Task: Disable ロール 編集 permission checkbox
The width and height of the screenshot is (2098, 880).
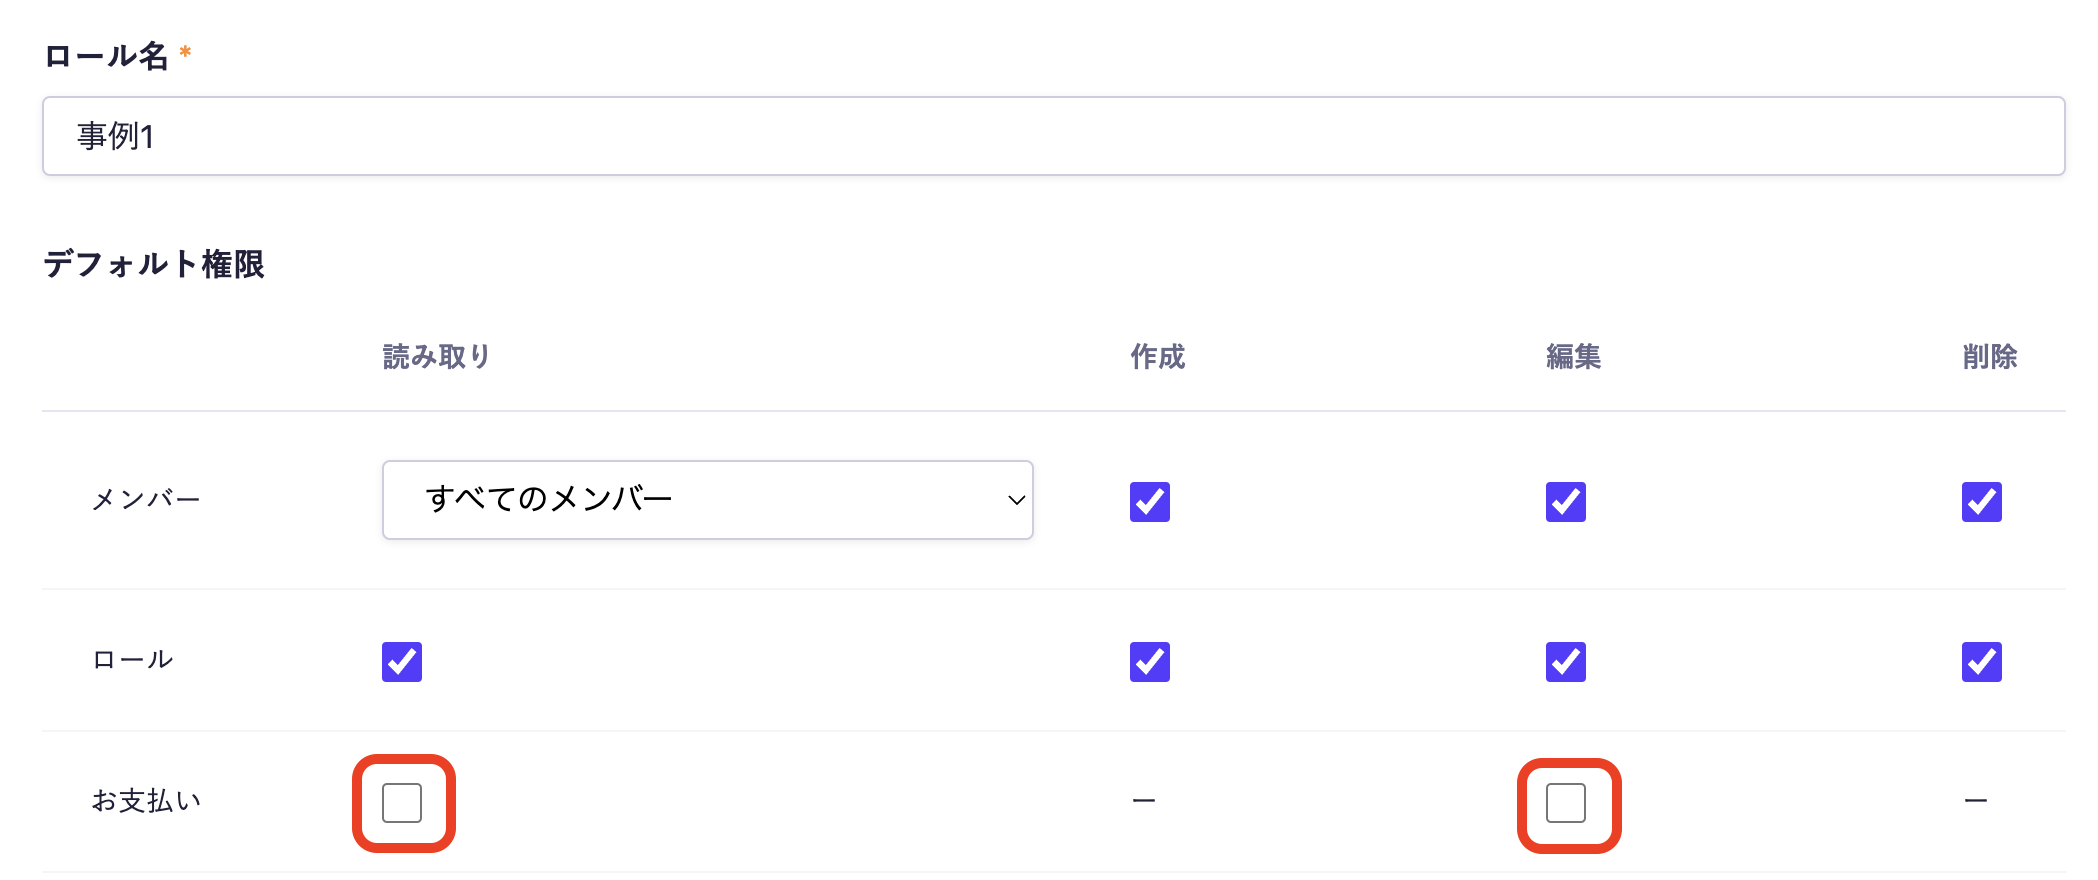Action: (1565, 662)
